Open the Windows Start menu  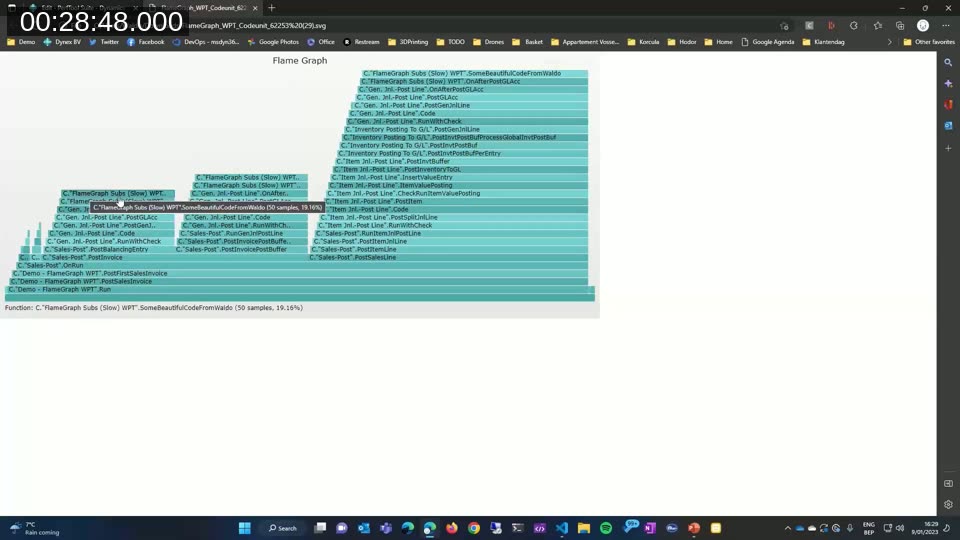(244, 528)
